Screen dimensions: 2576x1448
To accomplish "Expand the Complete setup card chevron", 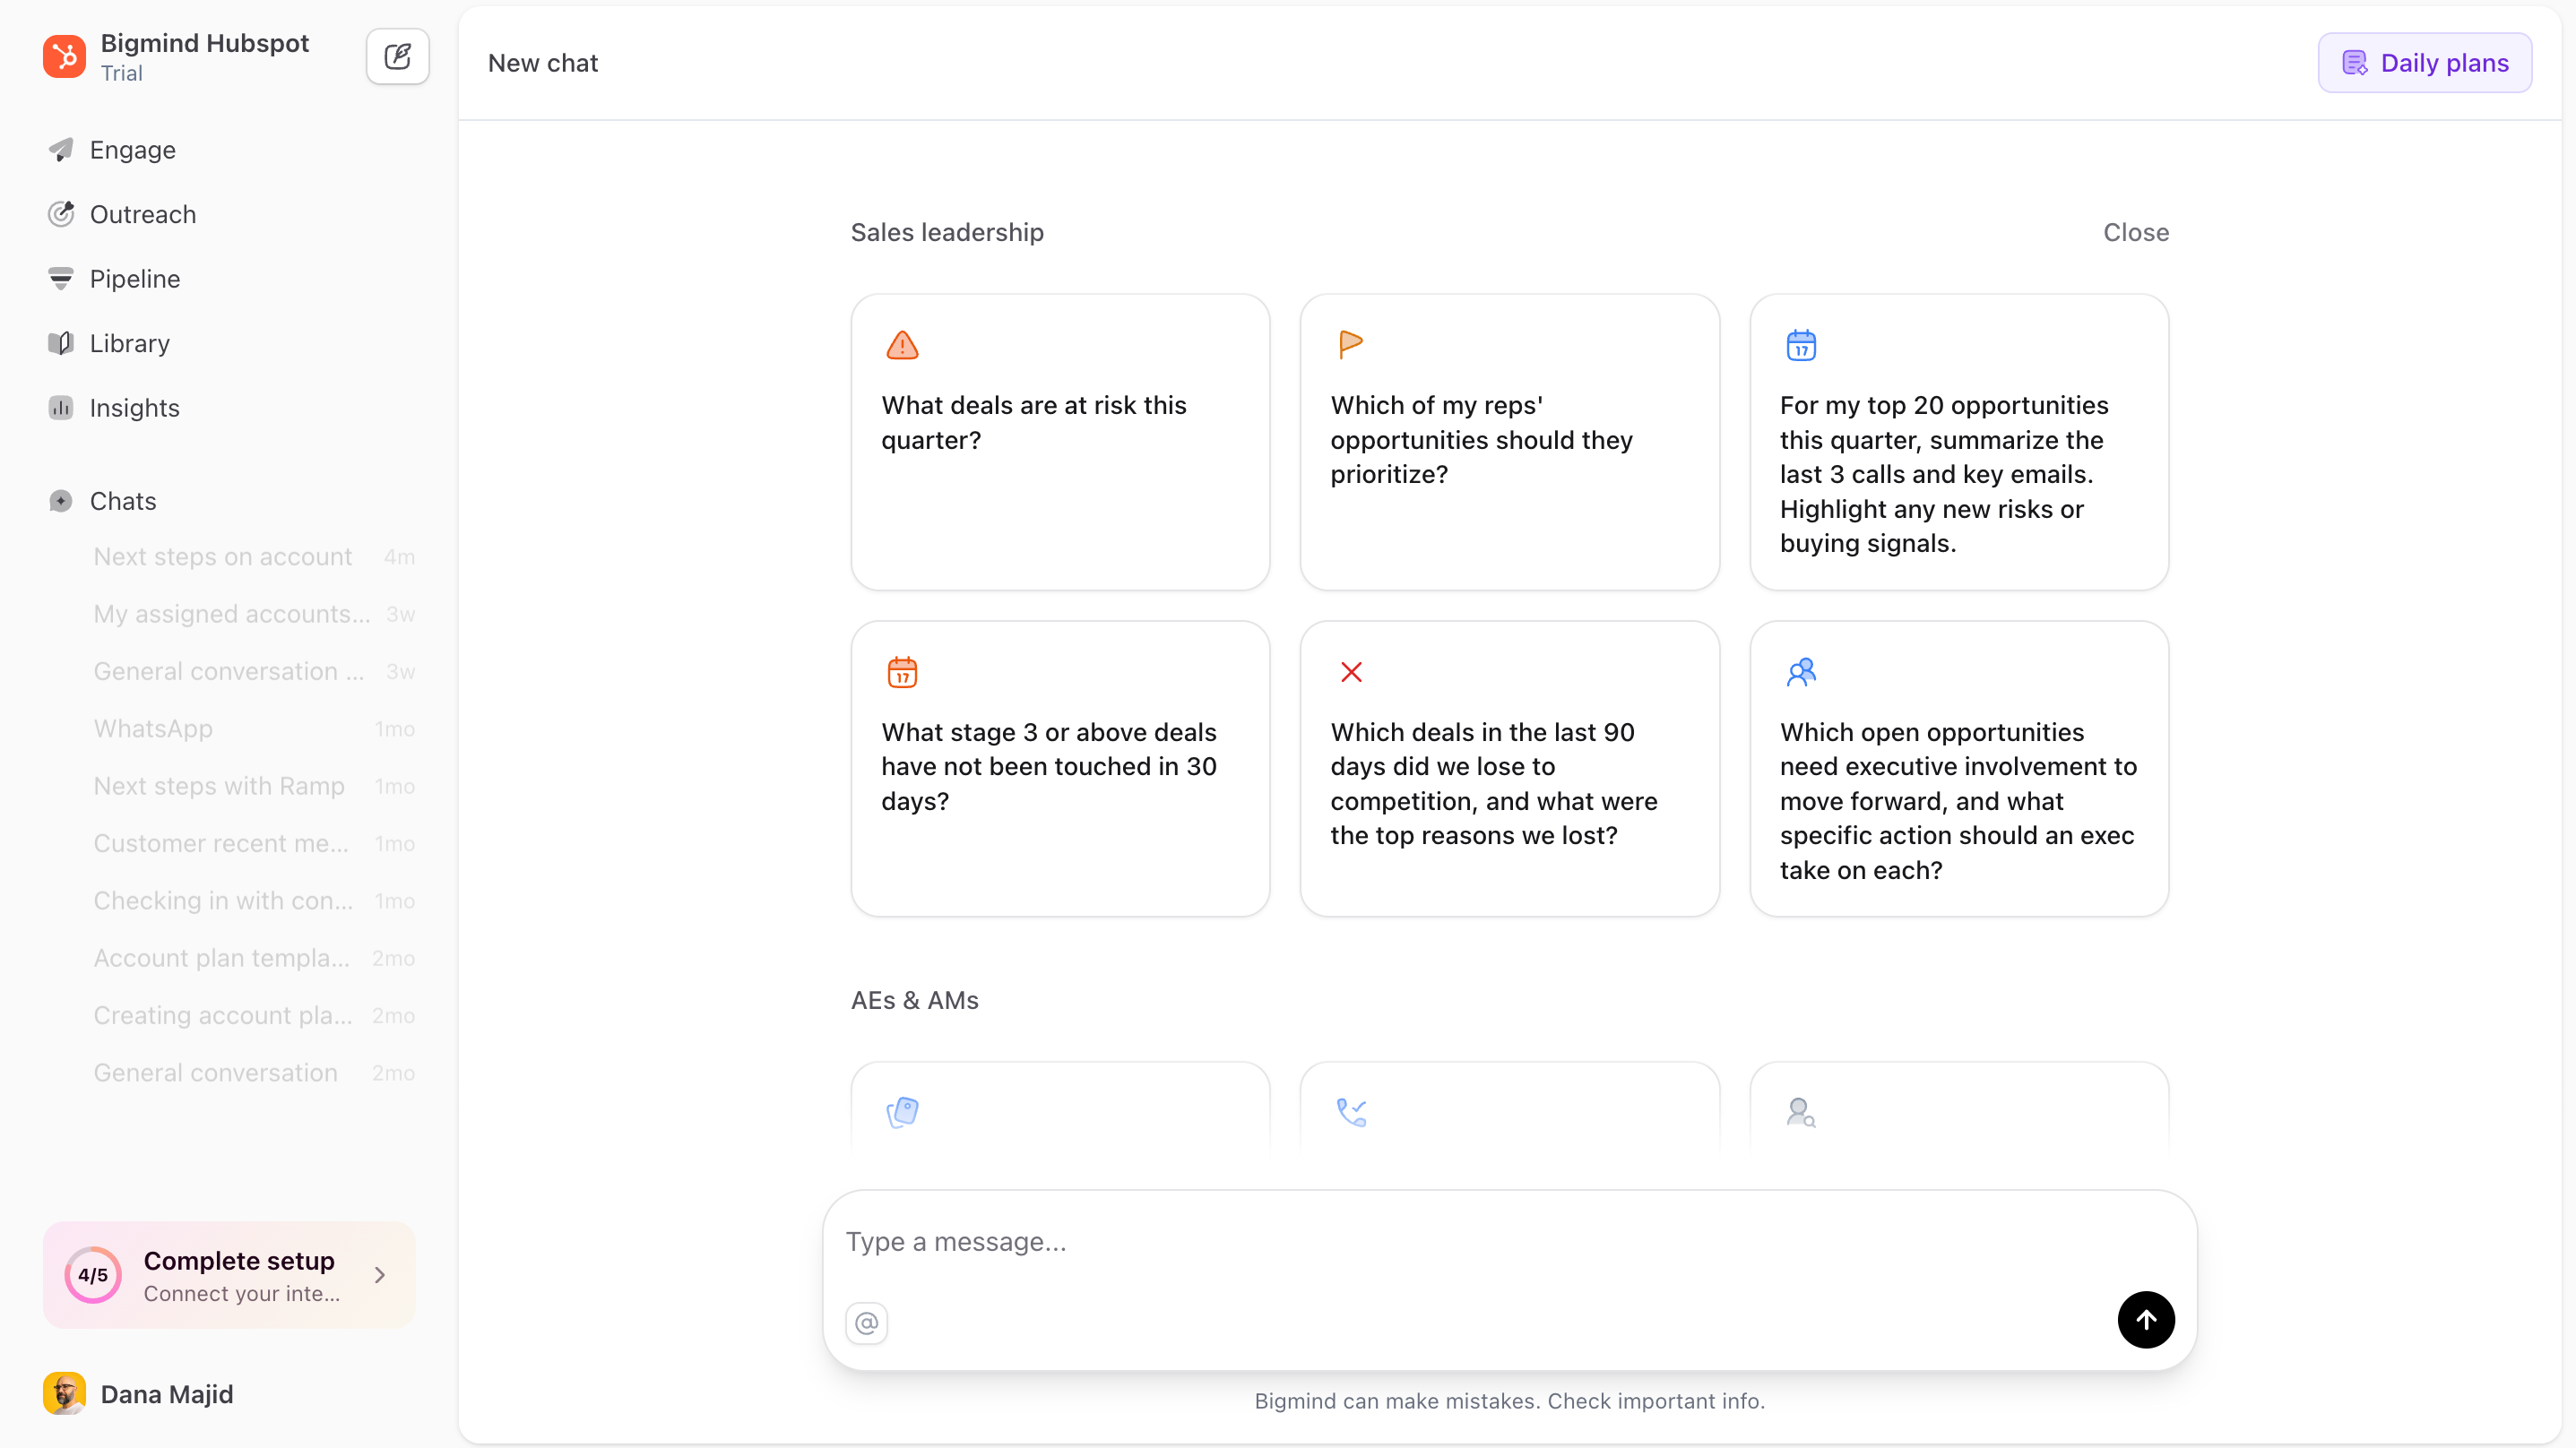I will [380, 1275].
